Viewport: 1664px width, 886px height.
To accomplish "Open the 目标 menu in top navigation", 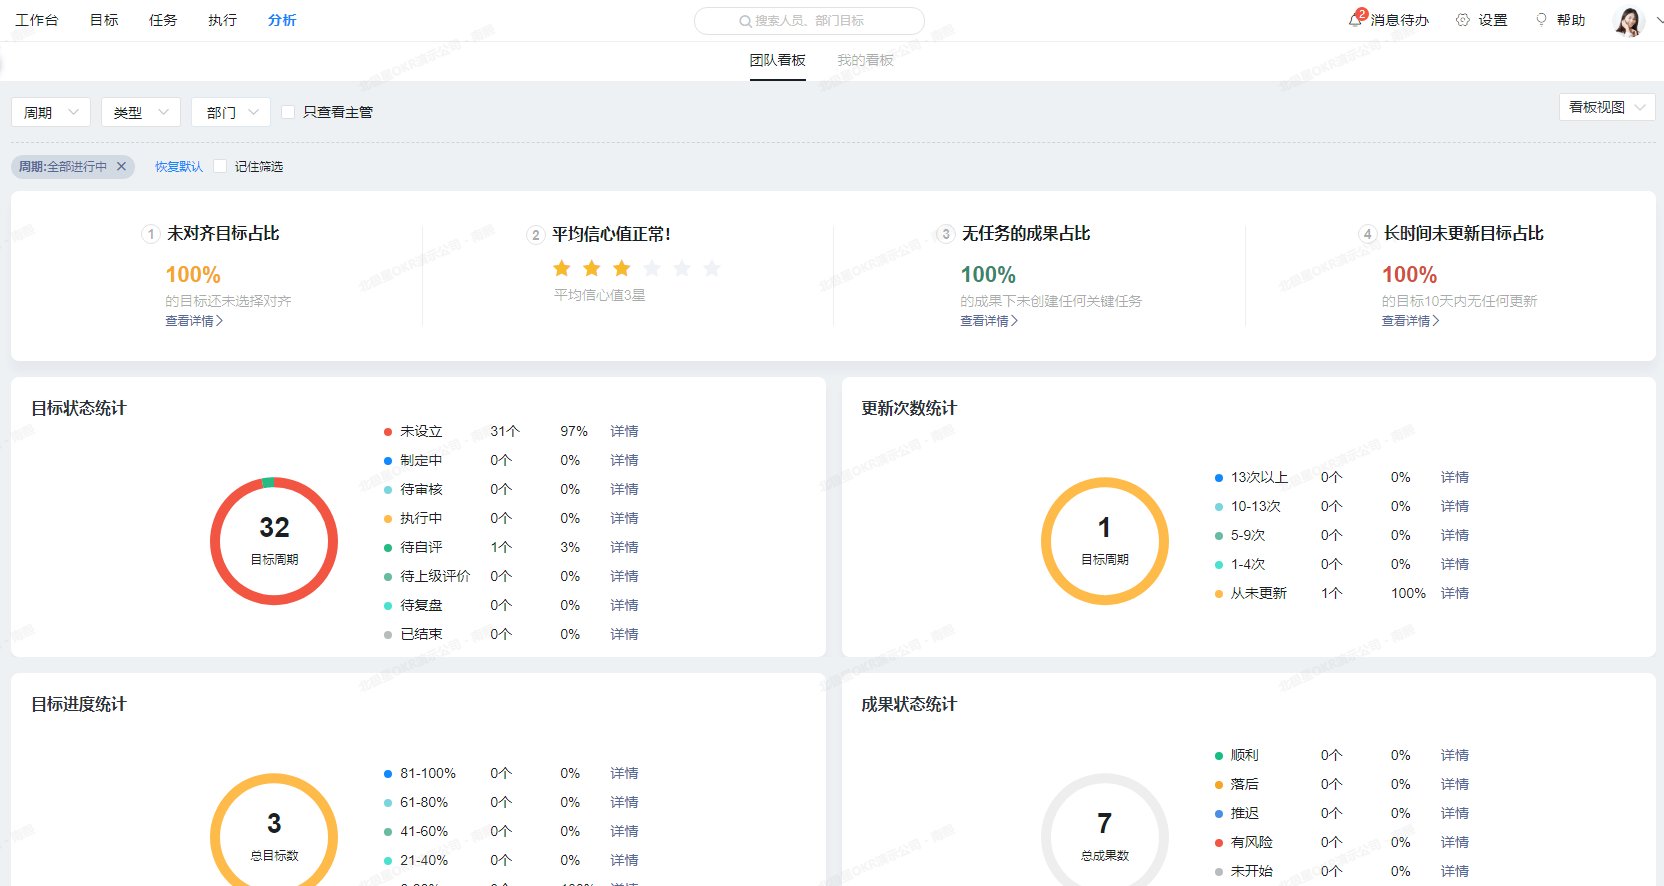I will pyautogui.click(x=104, y=20).
